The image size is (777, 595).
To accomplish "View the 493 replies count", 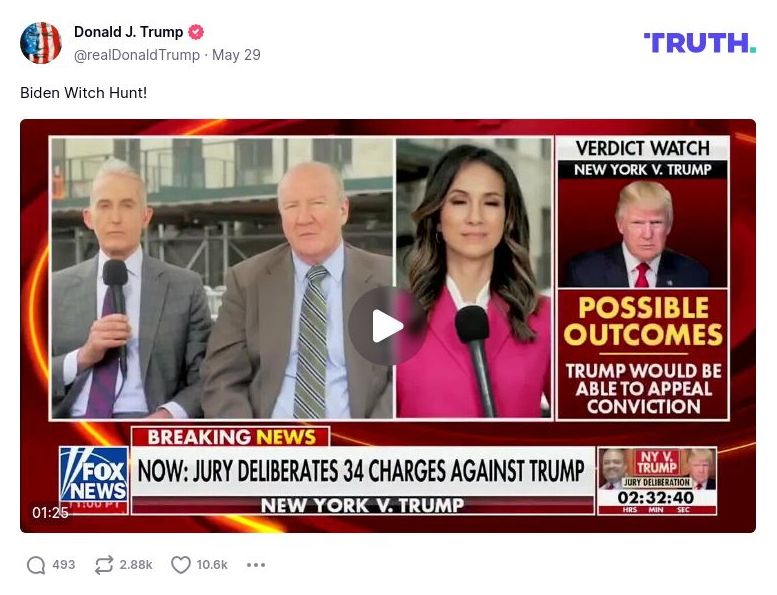I will click(x=64, y=565).
